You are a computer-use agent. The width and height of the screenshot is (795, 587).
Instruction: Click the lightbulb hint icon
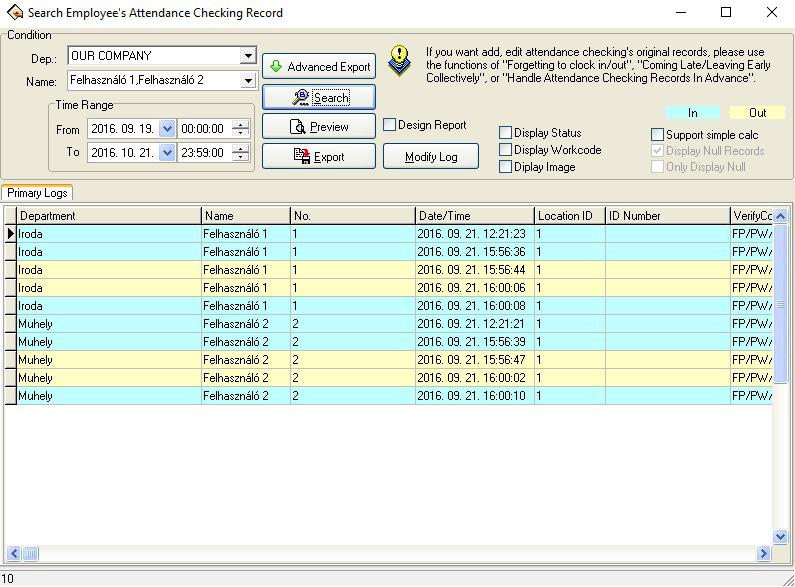click(400, 60)
